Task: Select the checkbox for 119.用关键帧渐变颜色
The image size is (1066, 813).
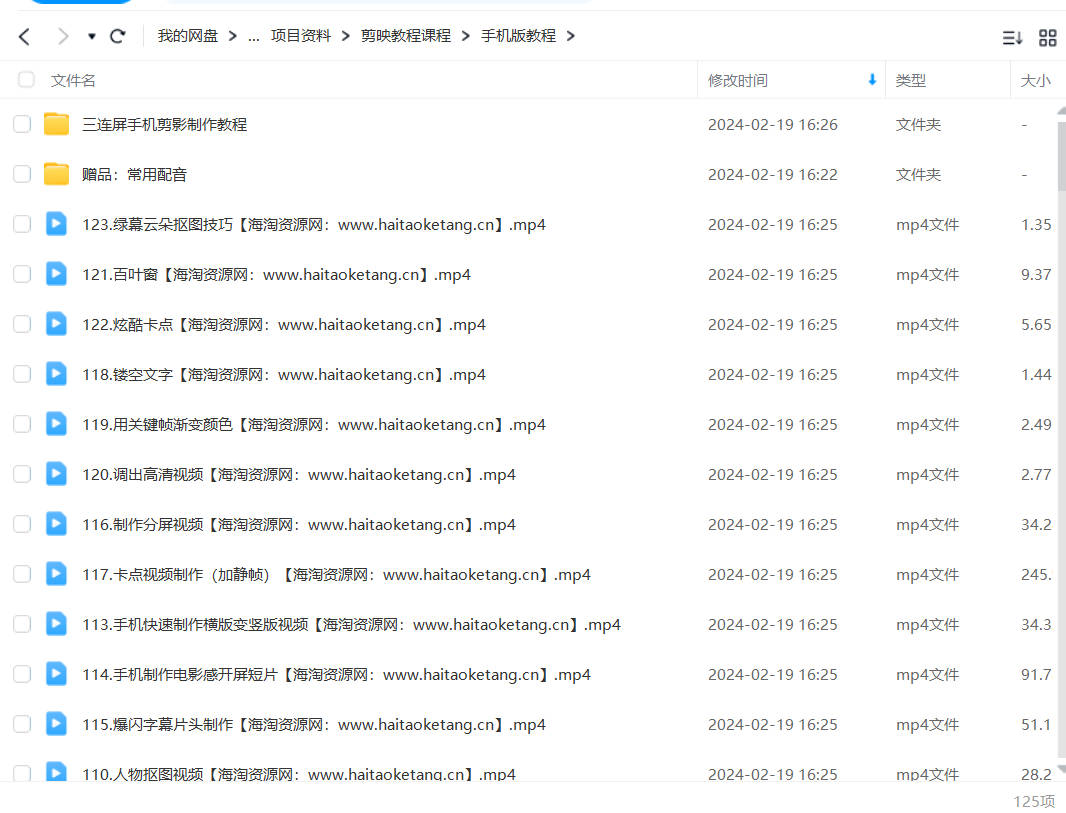Action: [22, 423]
